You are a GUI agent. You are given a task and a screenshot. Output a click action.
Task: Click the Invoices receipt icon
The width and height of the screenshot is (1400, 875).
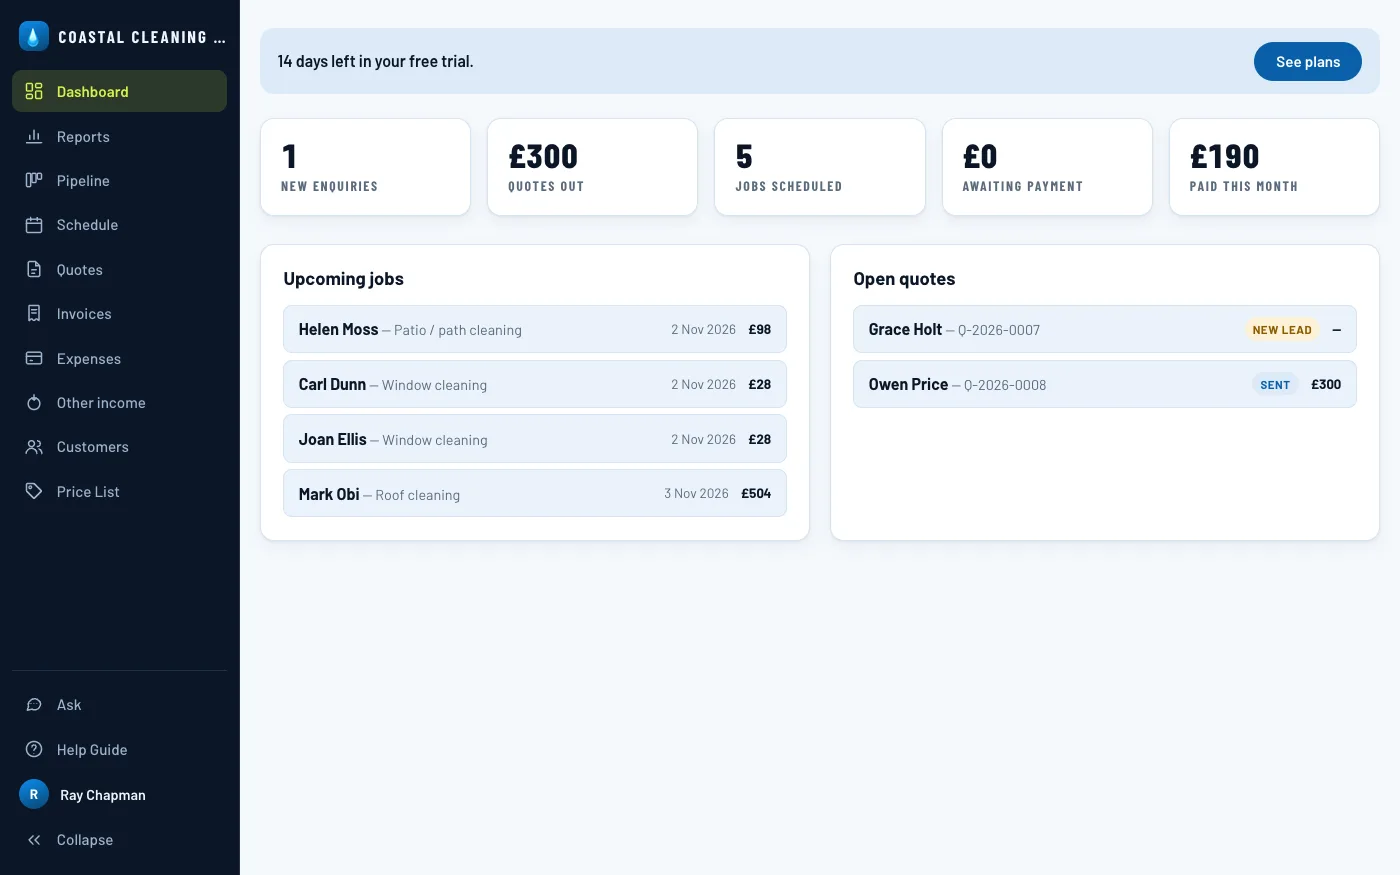pyautogui.click(x=34, y=313)
